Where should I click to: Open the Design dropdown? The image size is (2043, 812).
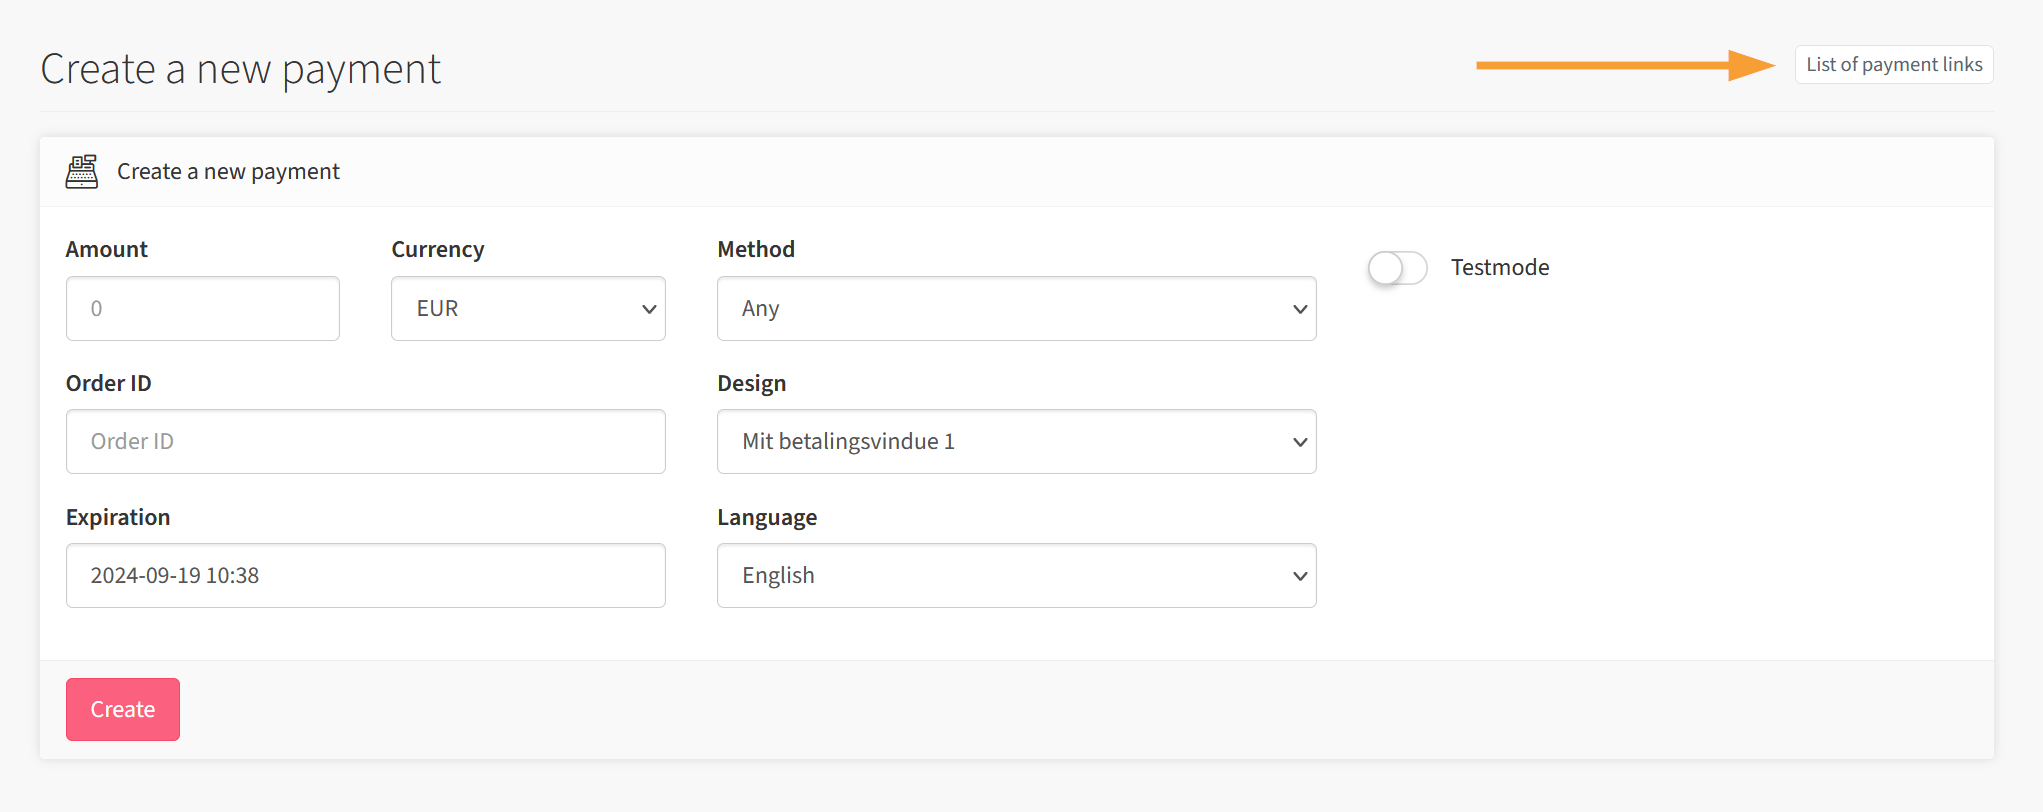point(1016,442)
